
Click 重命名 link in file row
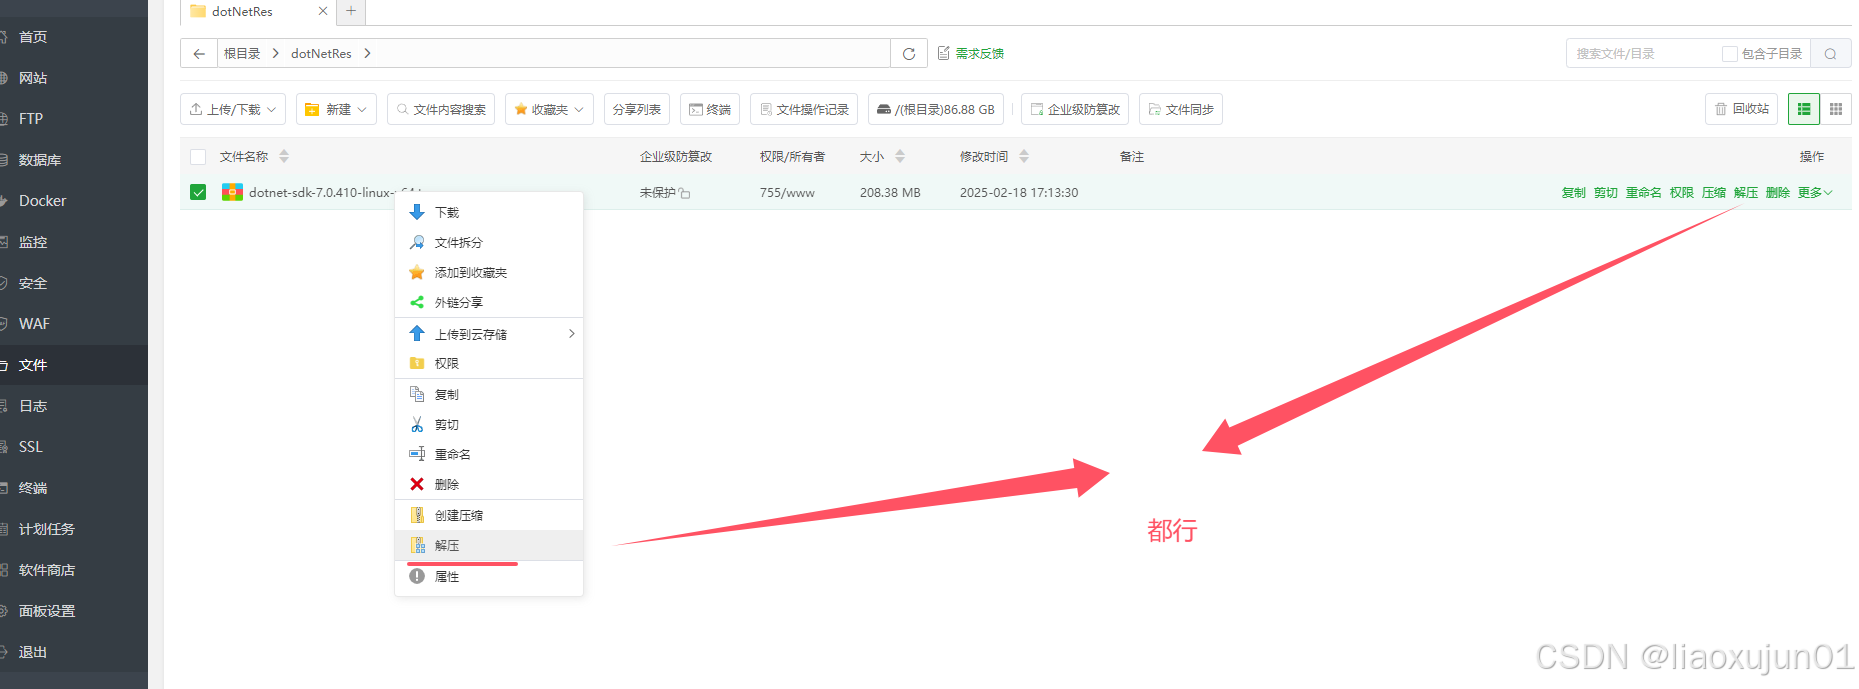click(x=1643, y=193)
